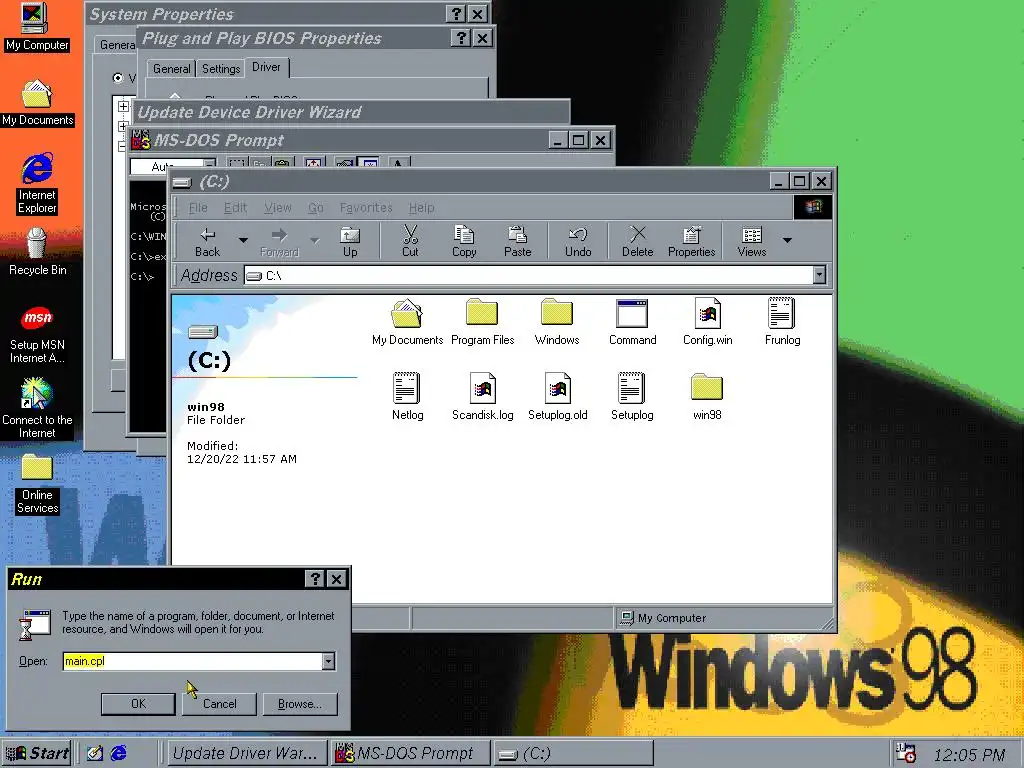Screen dimensions: 1024x768
Task: Open the Go menu
Action: (315, 208)
